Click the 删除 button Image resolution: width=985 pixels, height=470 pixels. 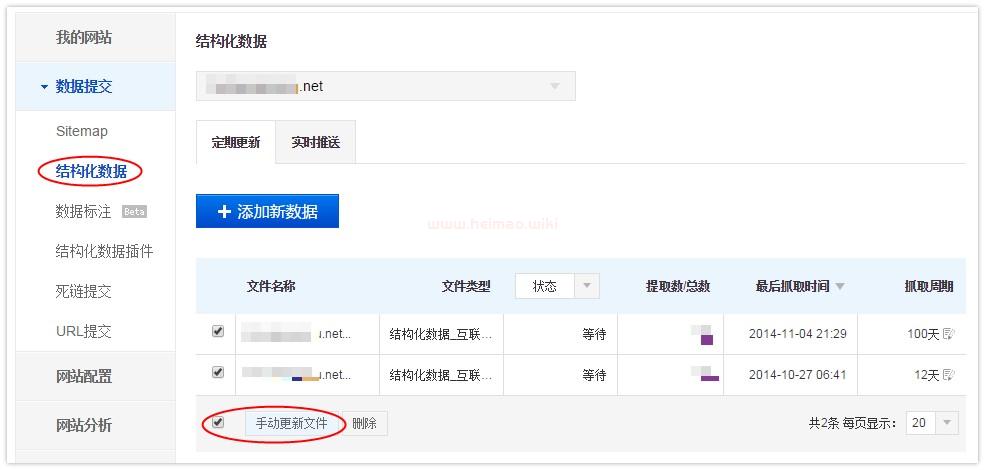[365, 424]
